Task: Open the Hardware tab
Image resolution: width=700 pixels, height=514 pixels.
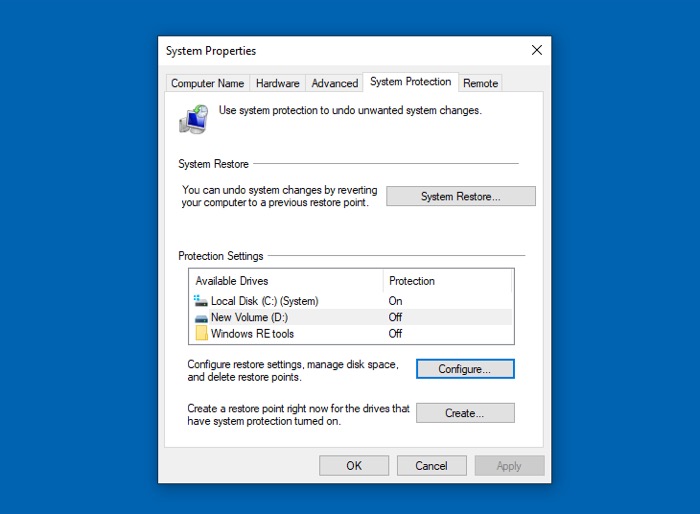Action: click(x=277, y=84)
